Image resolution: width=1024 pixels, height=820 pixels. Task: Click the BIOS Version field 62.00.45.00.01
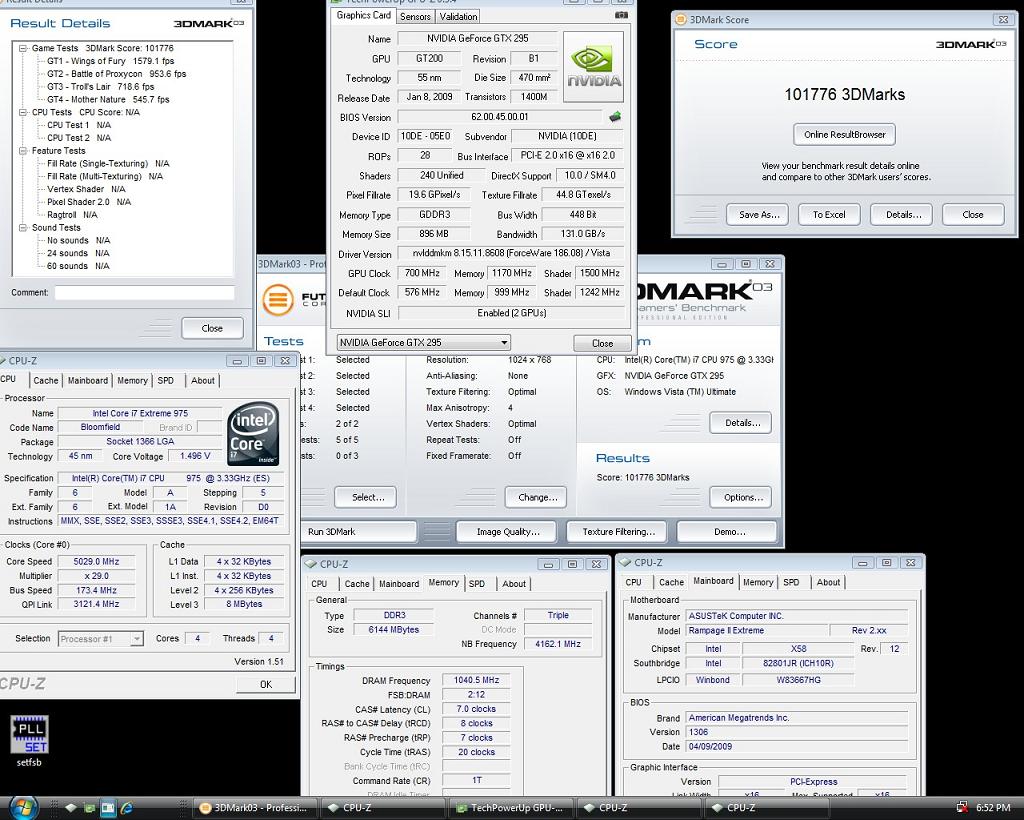tap(500, 117)
